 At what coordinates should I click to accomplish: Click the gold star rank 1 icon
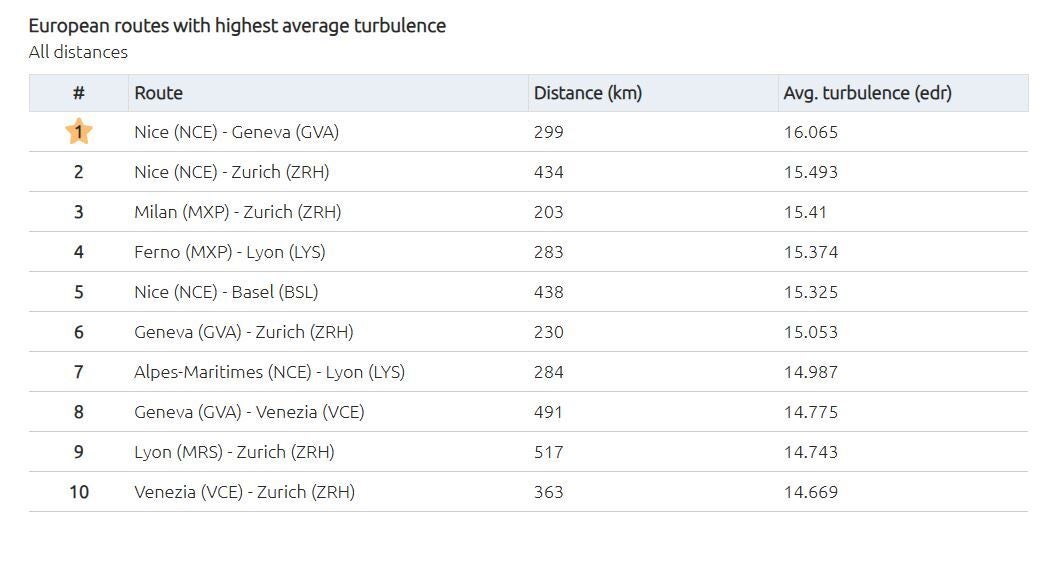pos(78,132)
